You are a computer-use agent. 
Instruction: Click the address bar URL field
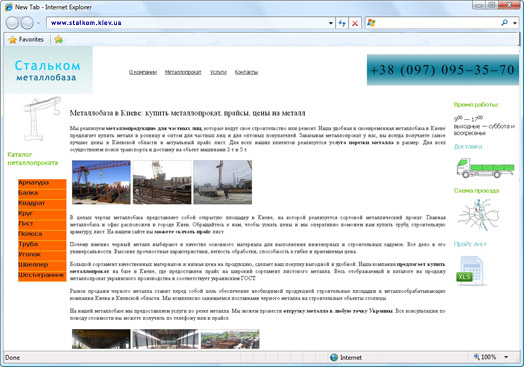pos(187,23)
